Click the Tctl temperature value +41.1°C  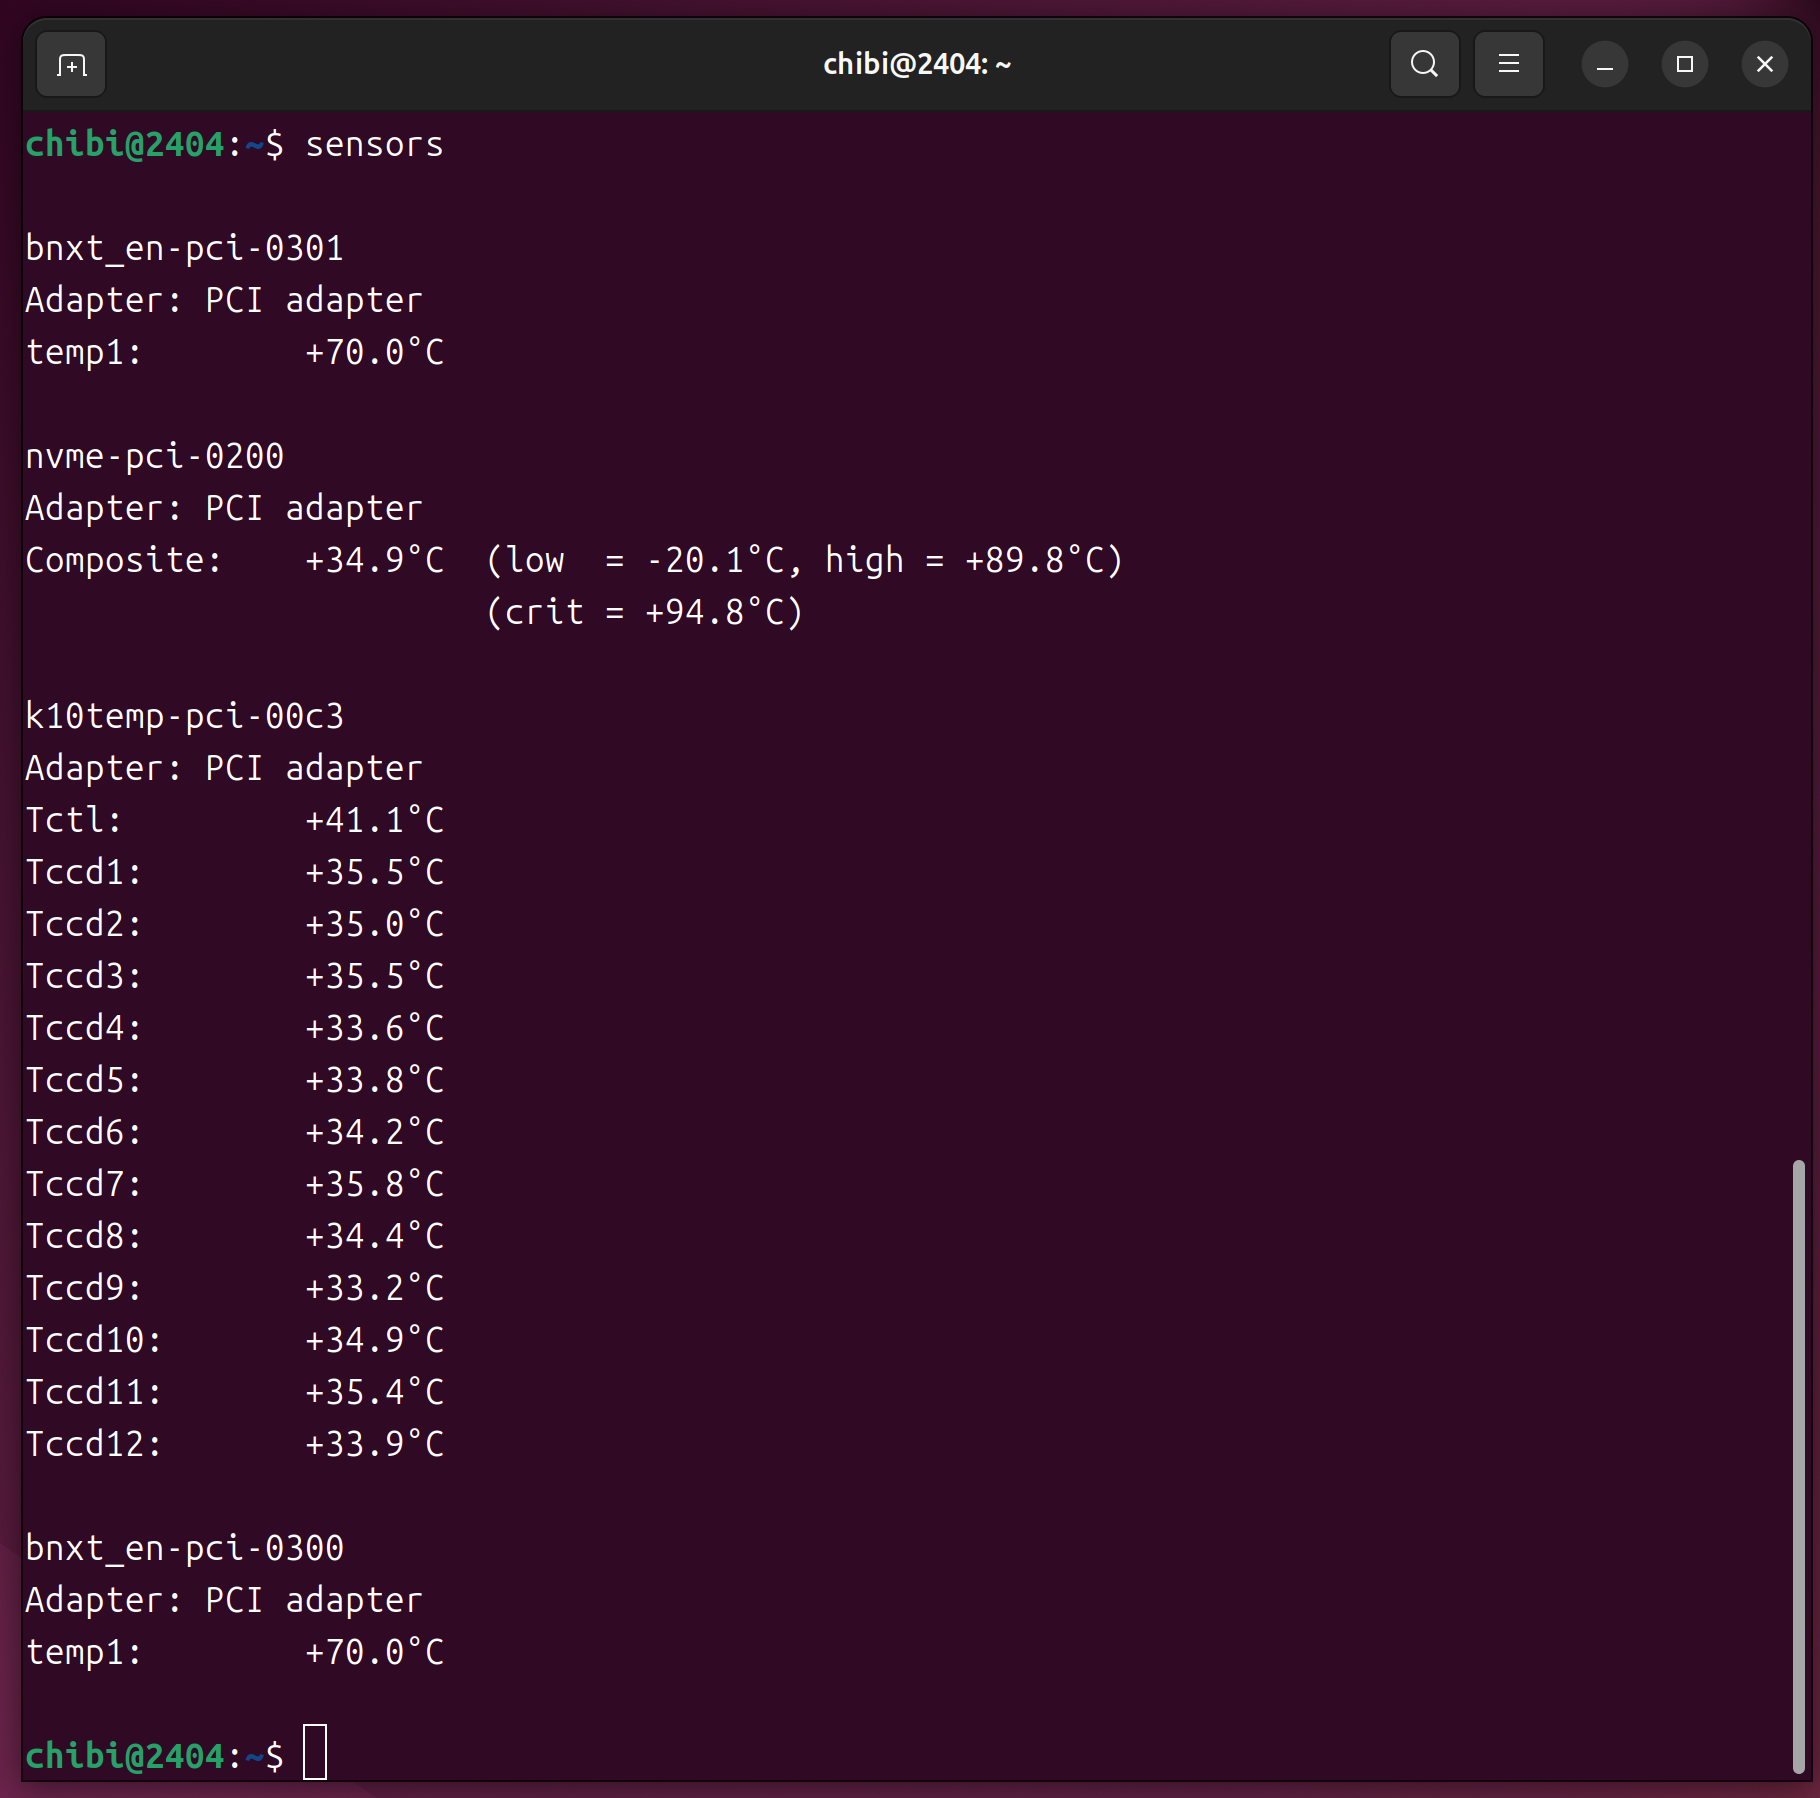[x=374, y=820]
